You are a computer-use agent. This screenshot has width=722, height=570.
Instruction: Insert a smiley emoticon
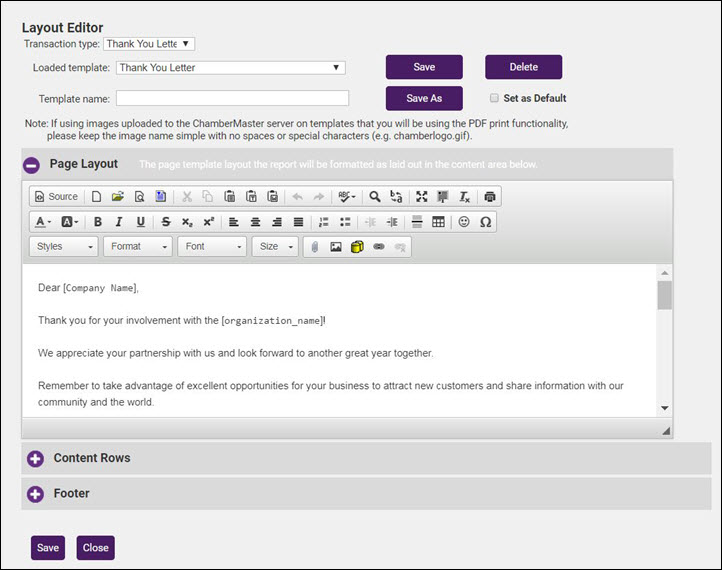point(464,222)
